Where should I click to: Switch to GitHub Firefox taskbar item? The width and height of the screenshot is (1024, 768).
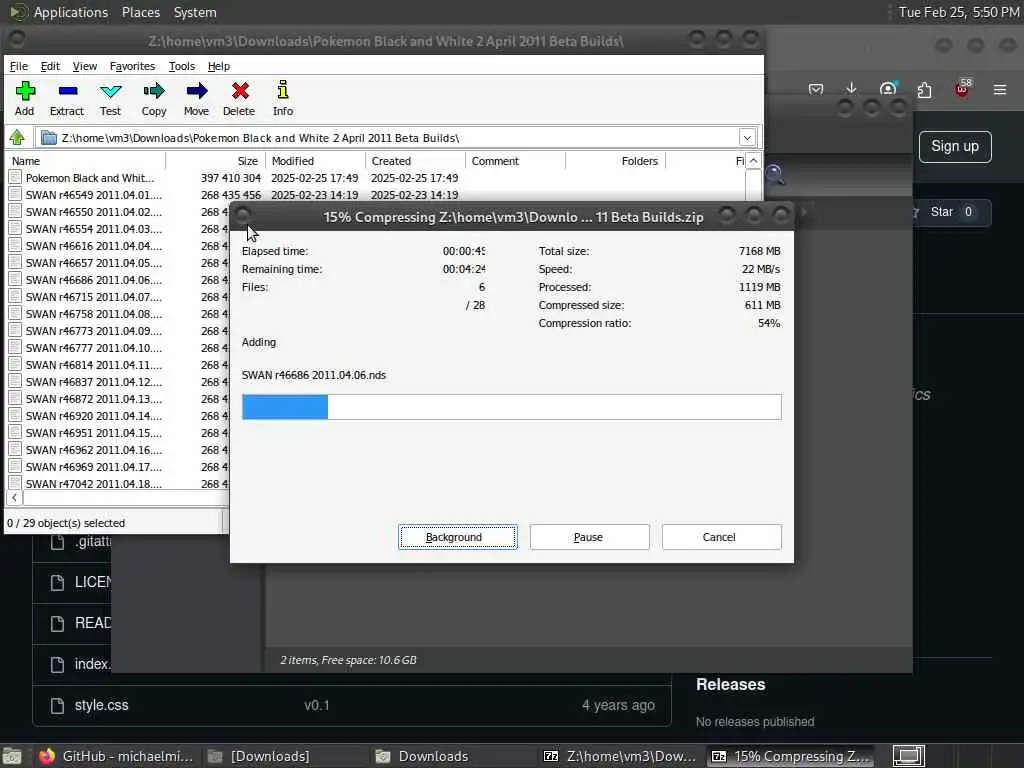116,756
